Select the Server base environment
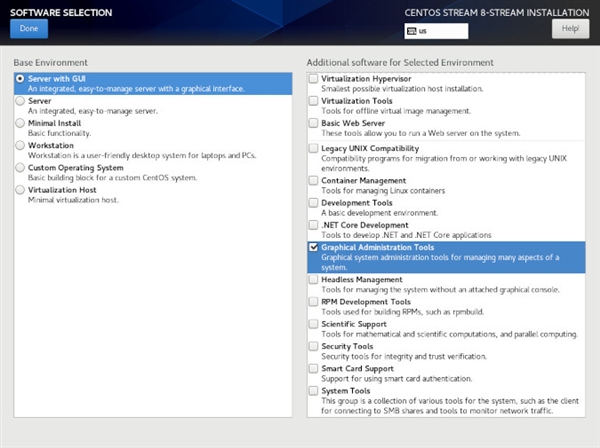 20,101
